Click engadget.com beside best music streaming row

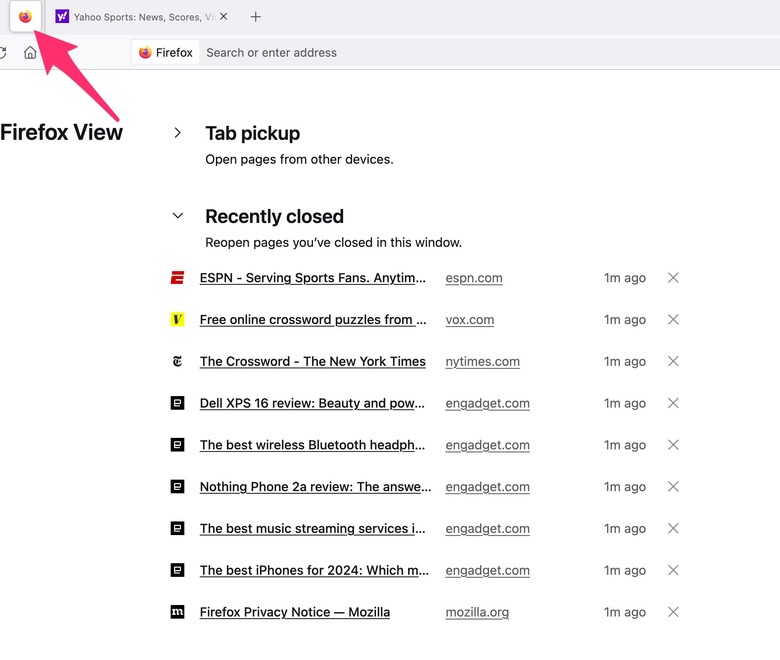point(487,528)
